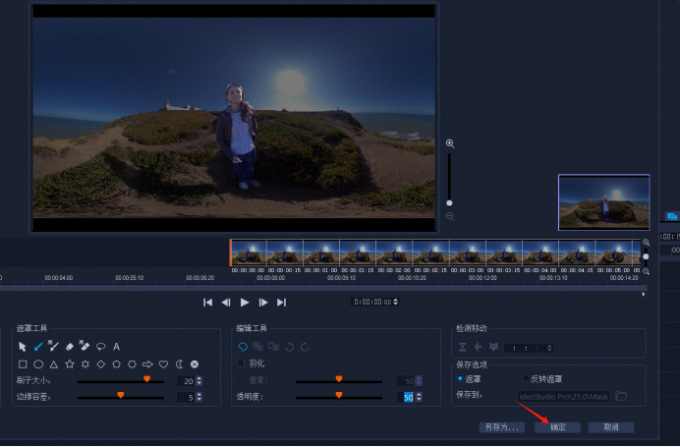The image size is (680, 447).
Task: Choose the six-point star shape mask
Action: point(85,364)
